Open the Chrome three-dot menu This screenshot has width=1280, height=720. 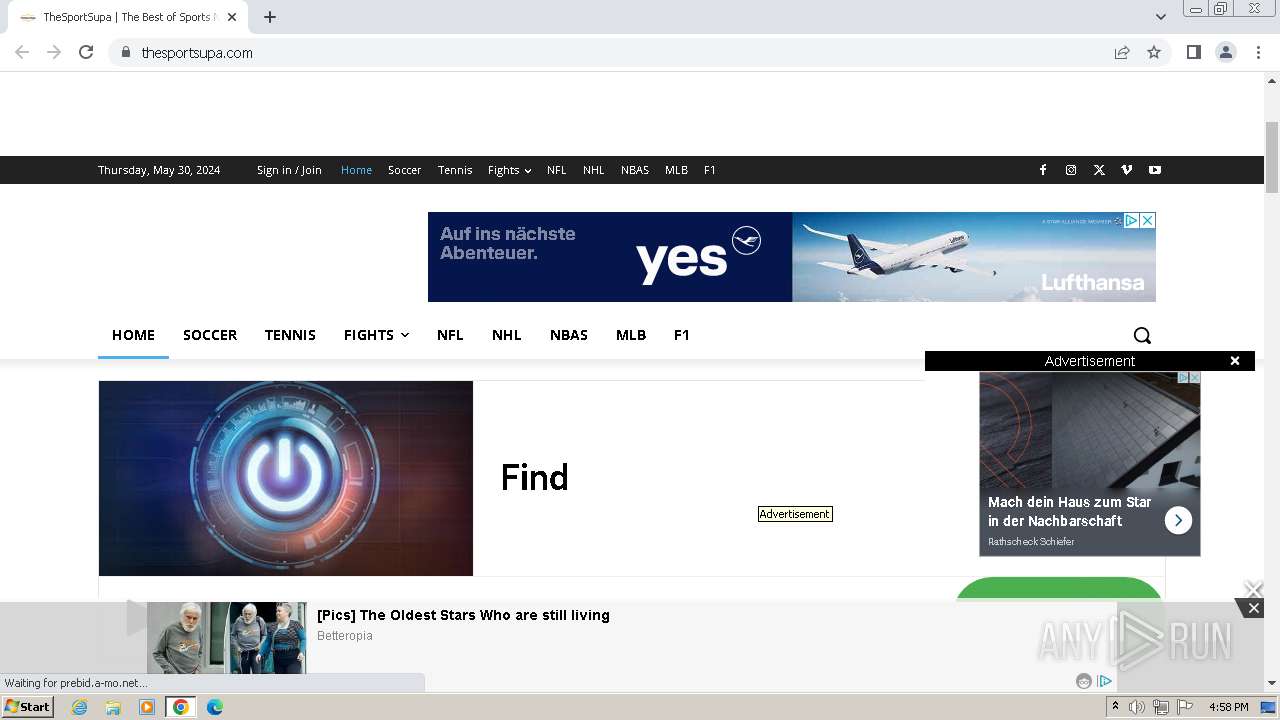[x=1259, y=52]
